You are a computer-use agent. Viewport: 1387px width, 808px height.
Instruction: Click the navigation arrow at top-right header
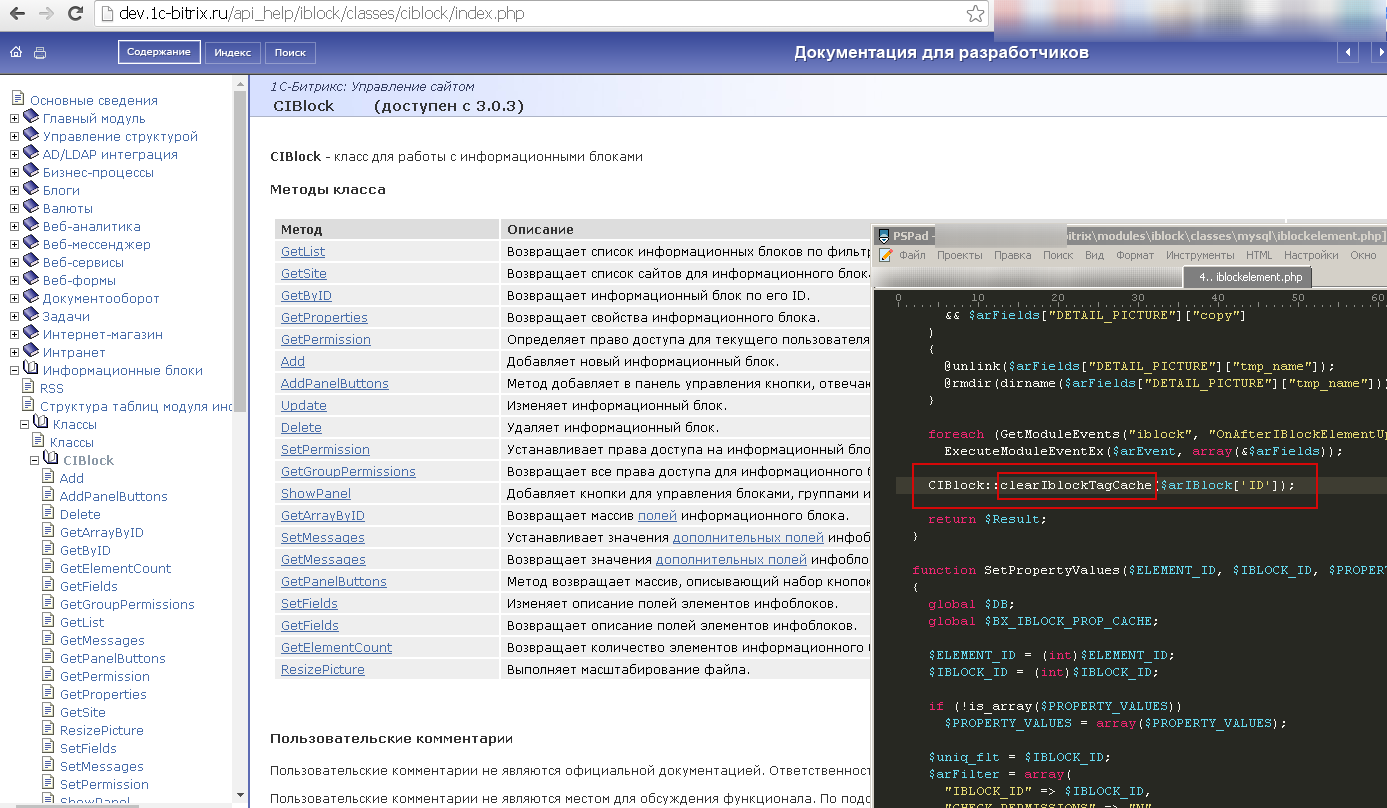point(1347,51)
